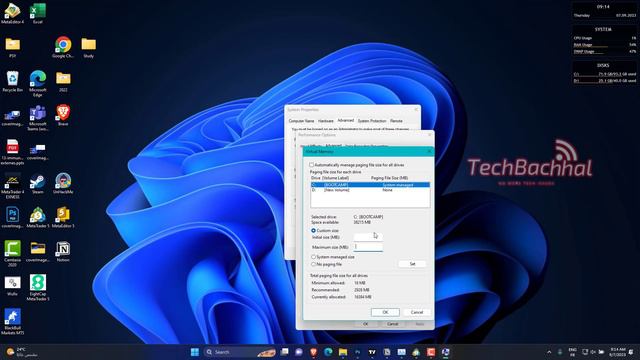Select the Custom size radio button
This screenshot has width=640, height=360.
click(x=313, y=231)
